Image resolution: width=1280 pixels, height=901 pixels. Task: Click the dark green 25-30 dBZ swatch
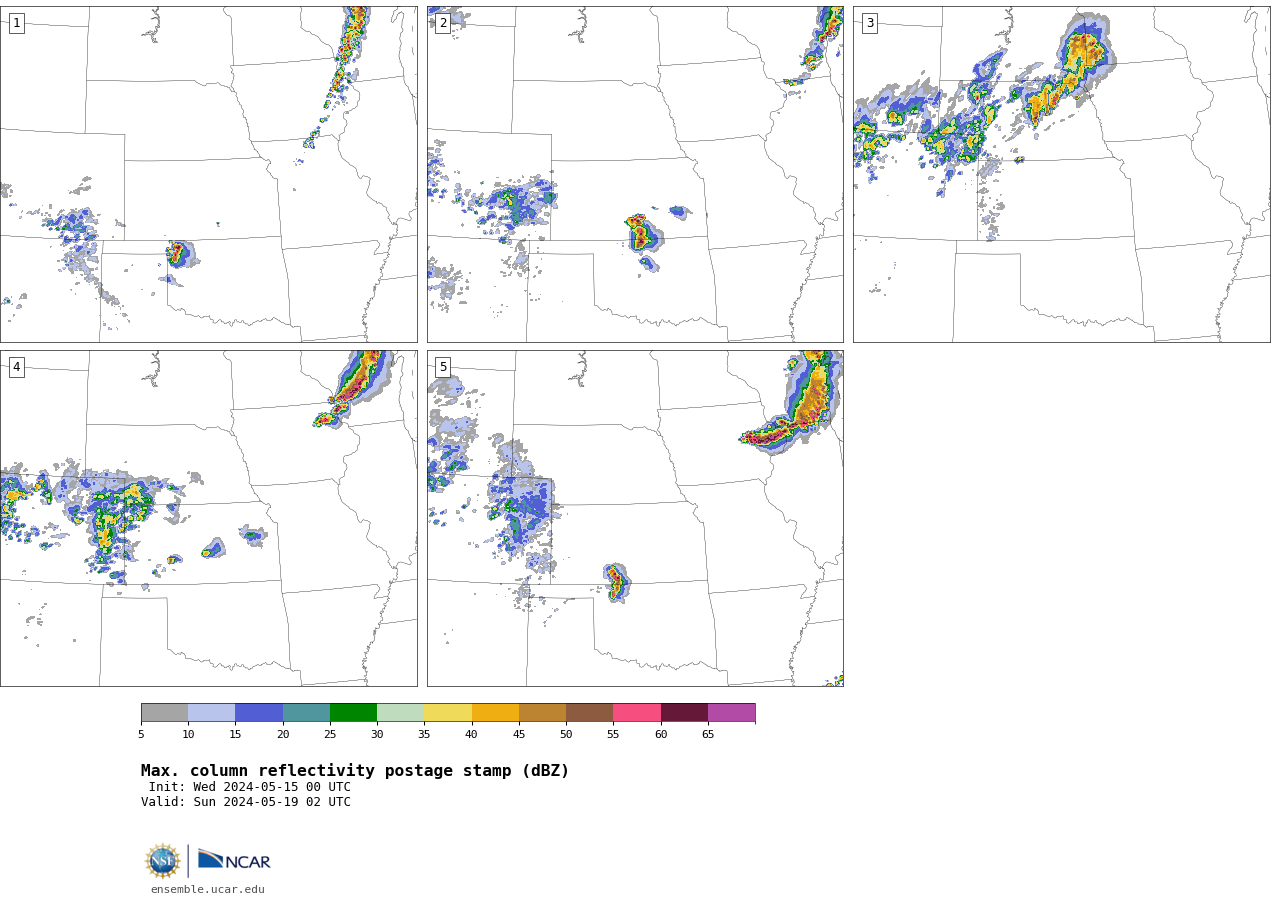(353, 712)
